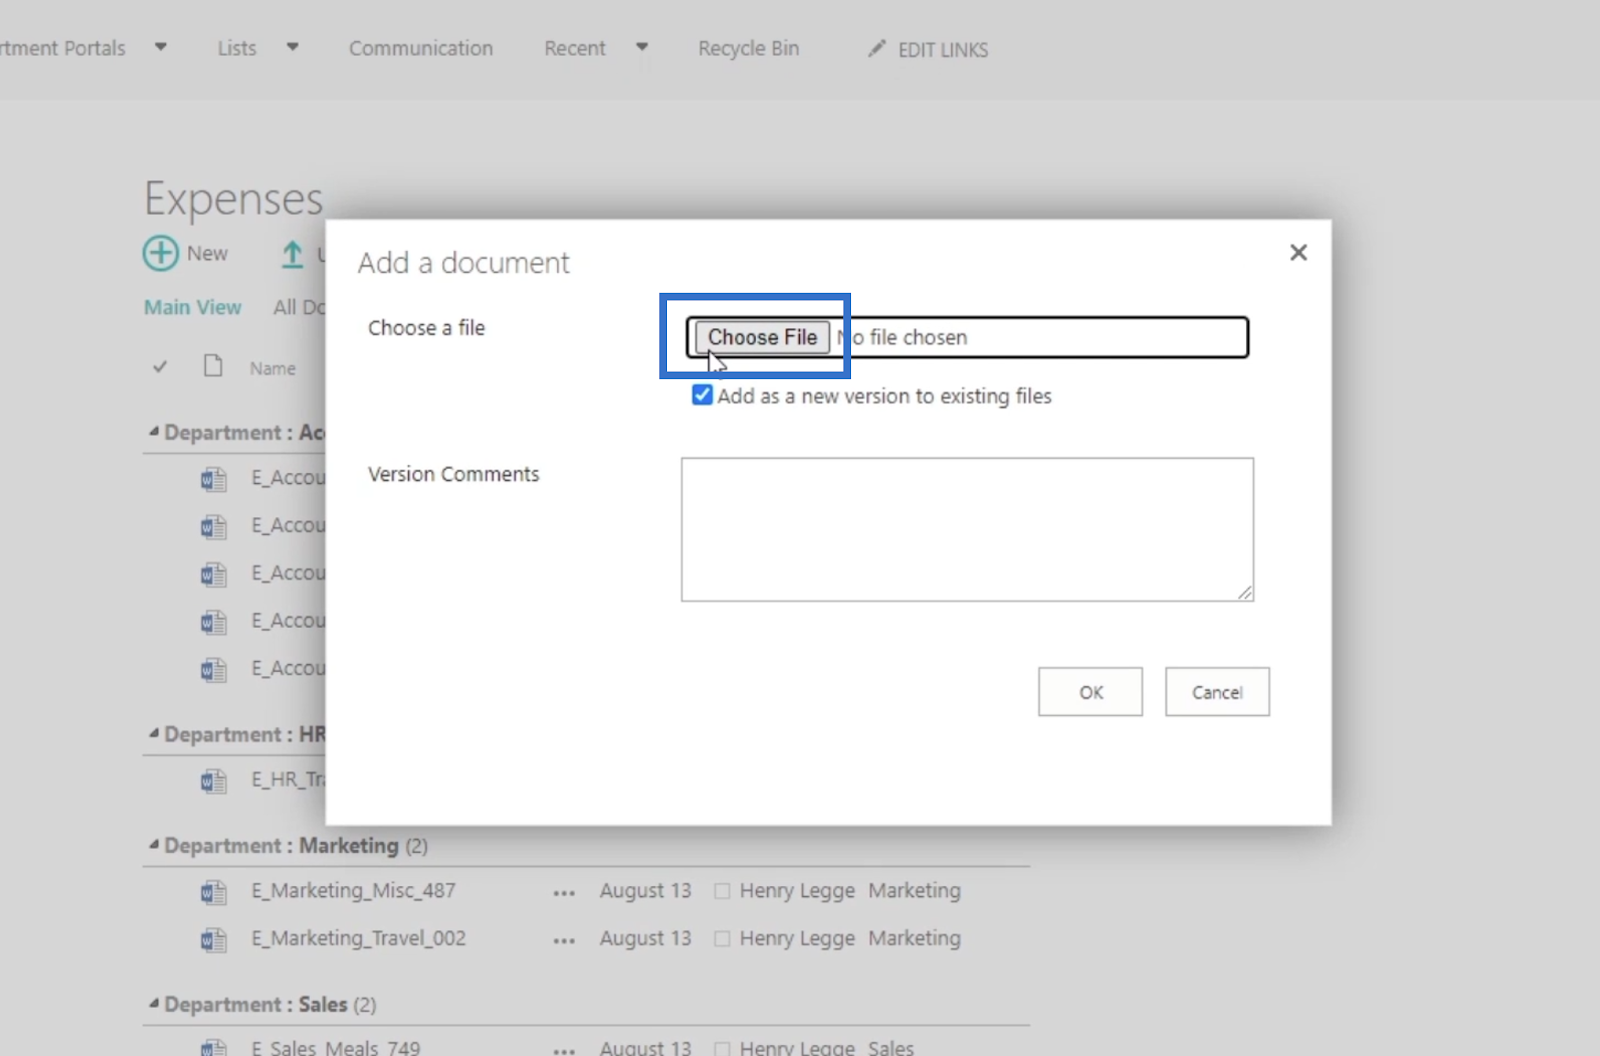
Task: Click the file type column header icon
Action: pos(212,366)
